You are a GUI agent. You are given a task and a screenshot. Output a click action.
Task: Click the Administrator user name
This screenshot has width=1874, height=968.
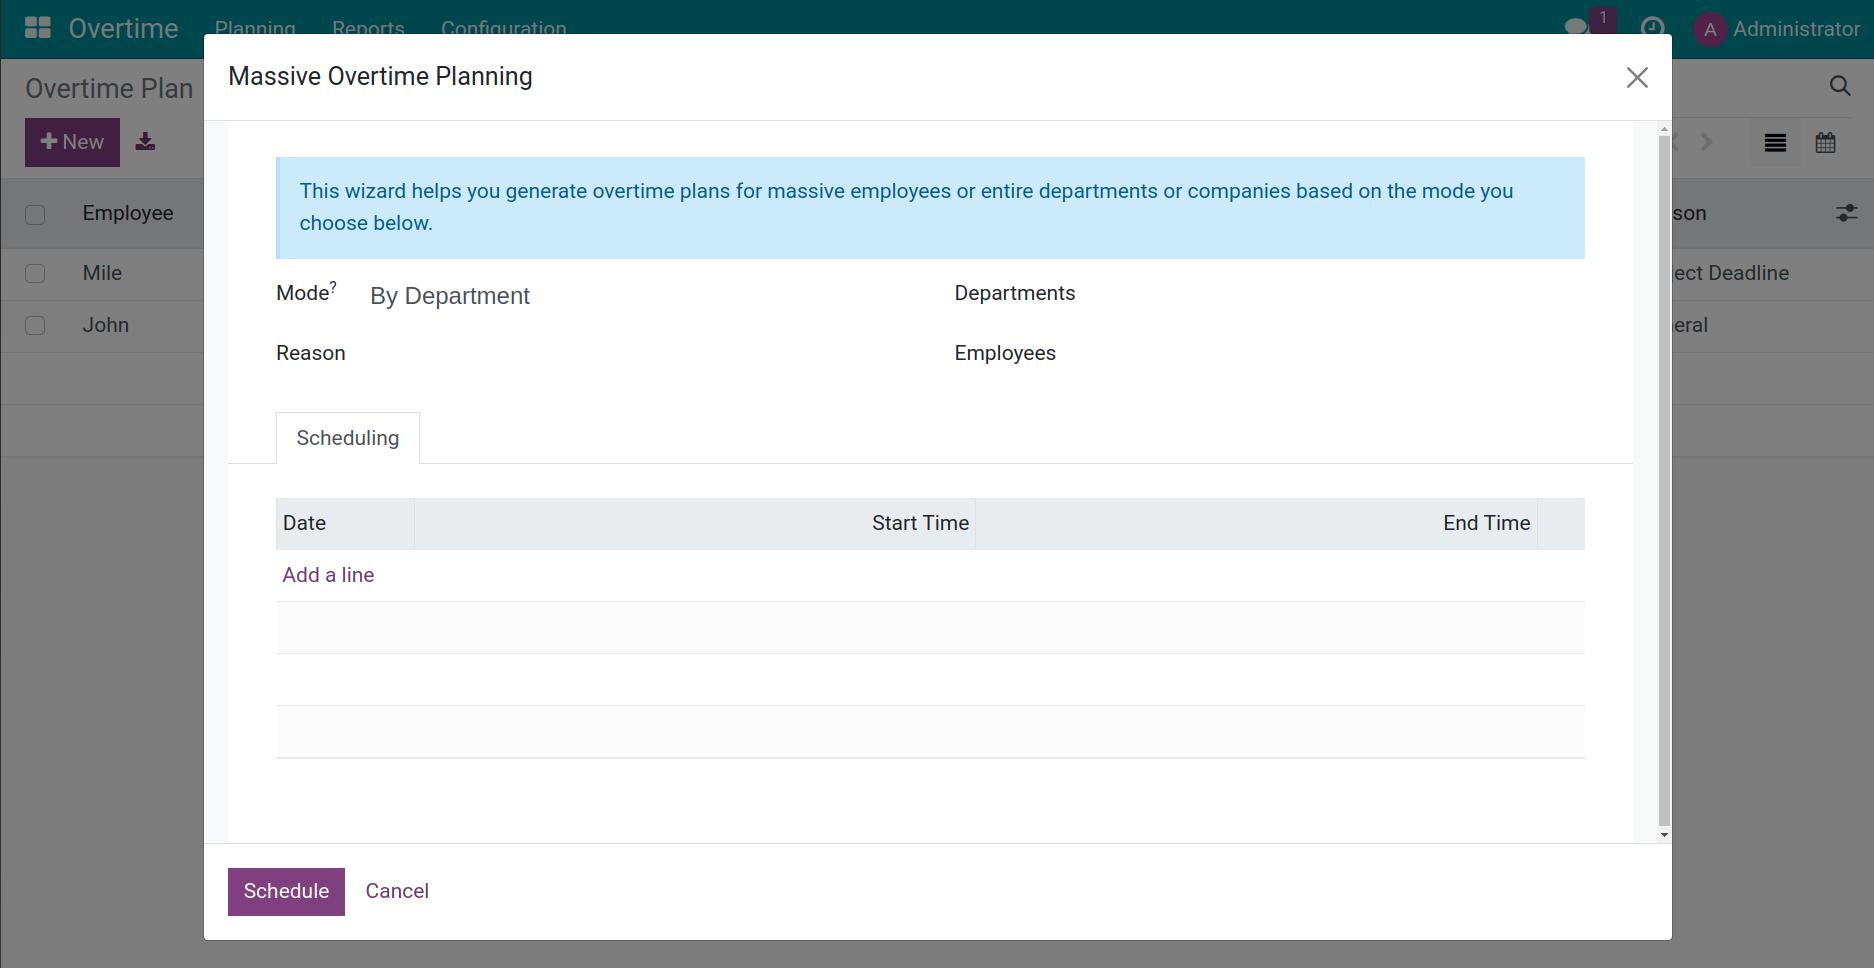coord(1796,29)
